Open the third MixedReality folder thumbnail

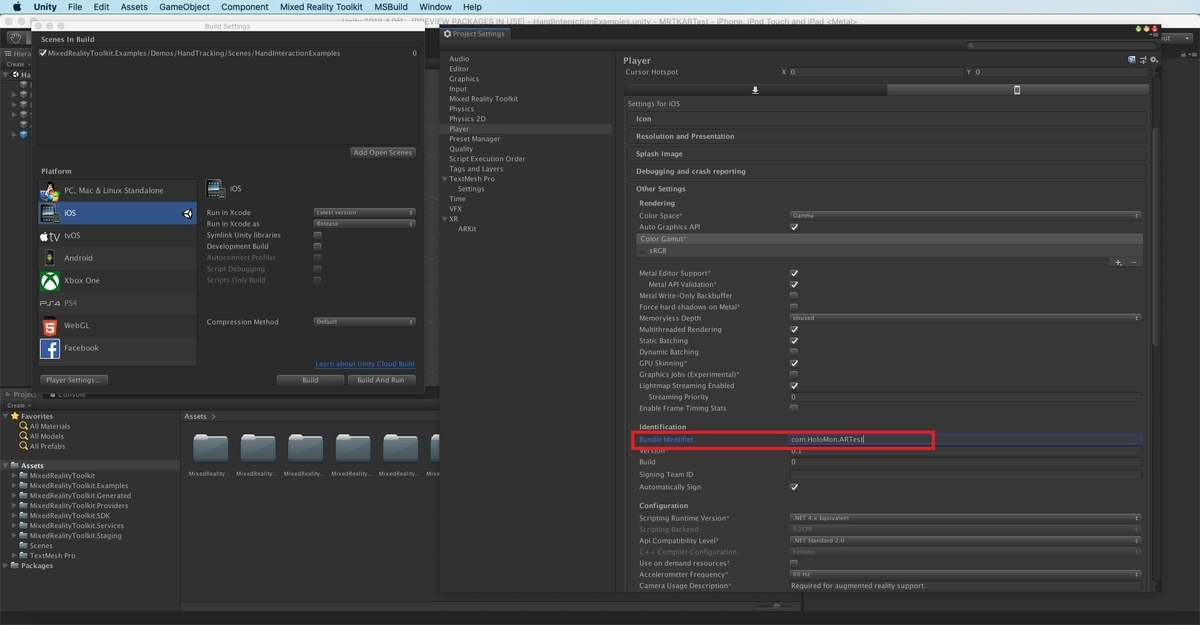(305, 449)
